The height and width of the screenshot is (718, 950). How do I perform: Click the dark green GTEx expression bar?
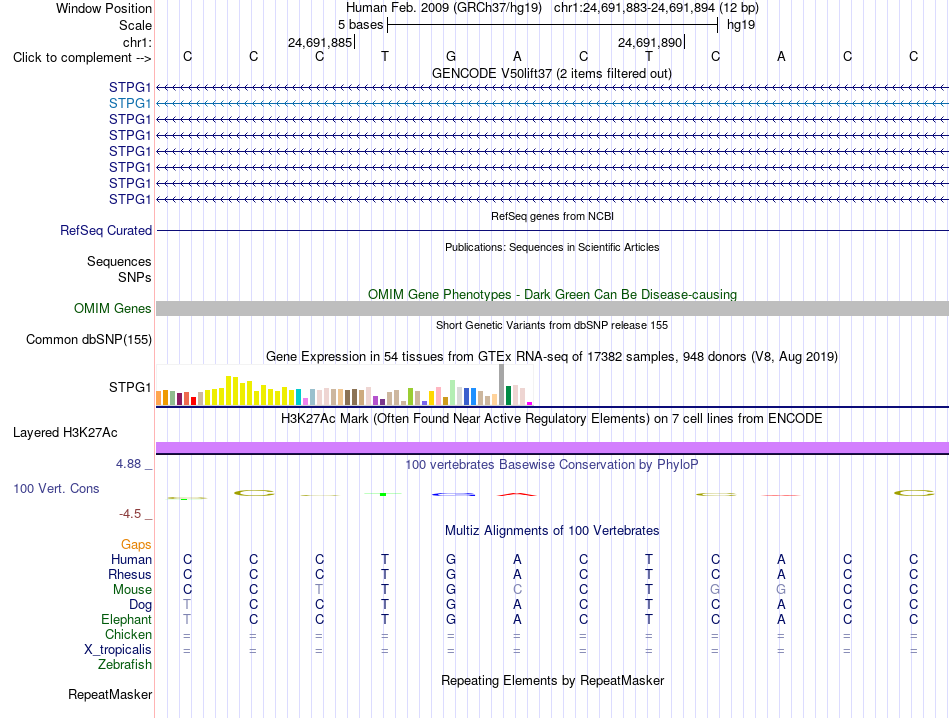click(508, 395)
